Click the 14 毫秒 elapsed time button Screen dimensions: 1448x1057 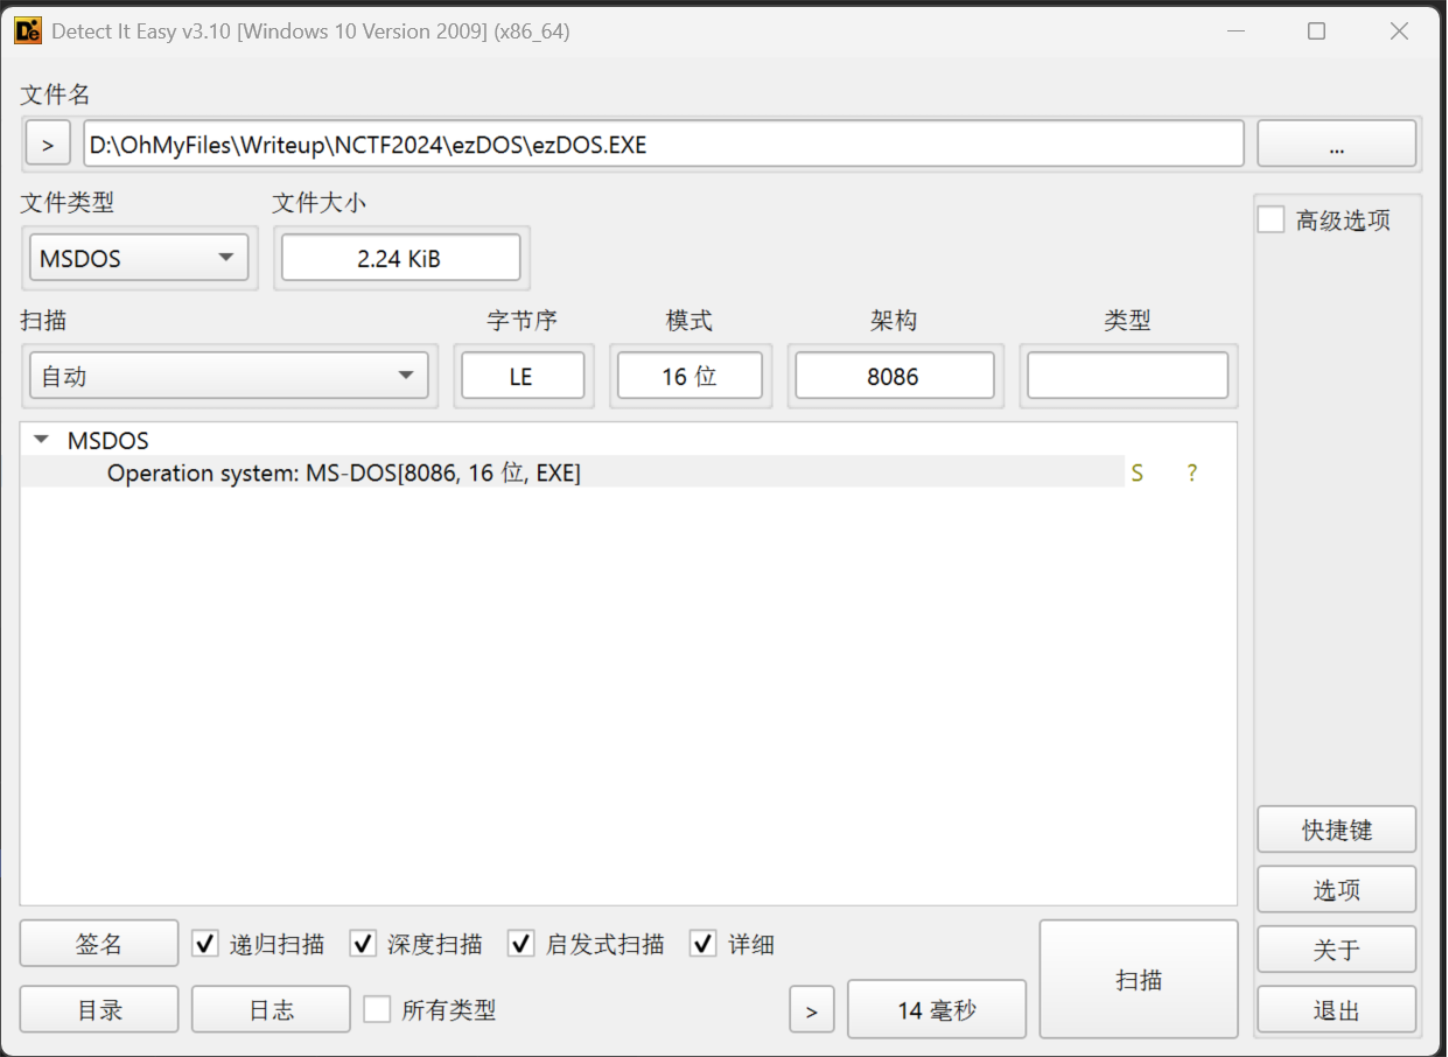[x=937, y=1010]
